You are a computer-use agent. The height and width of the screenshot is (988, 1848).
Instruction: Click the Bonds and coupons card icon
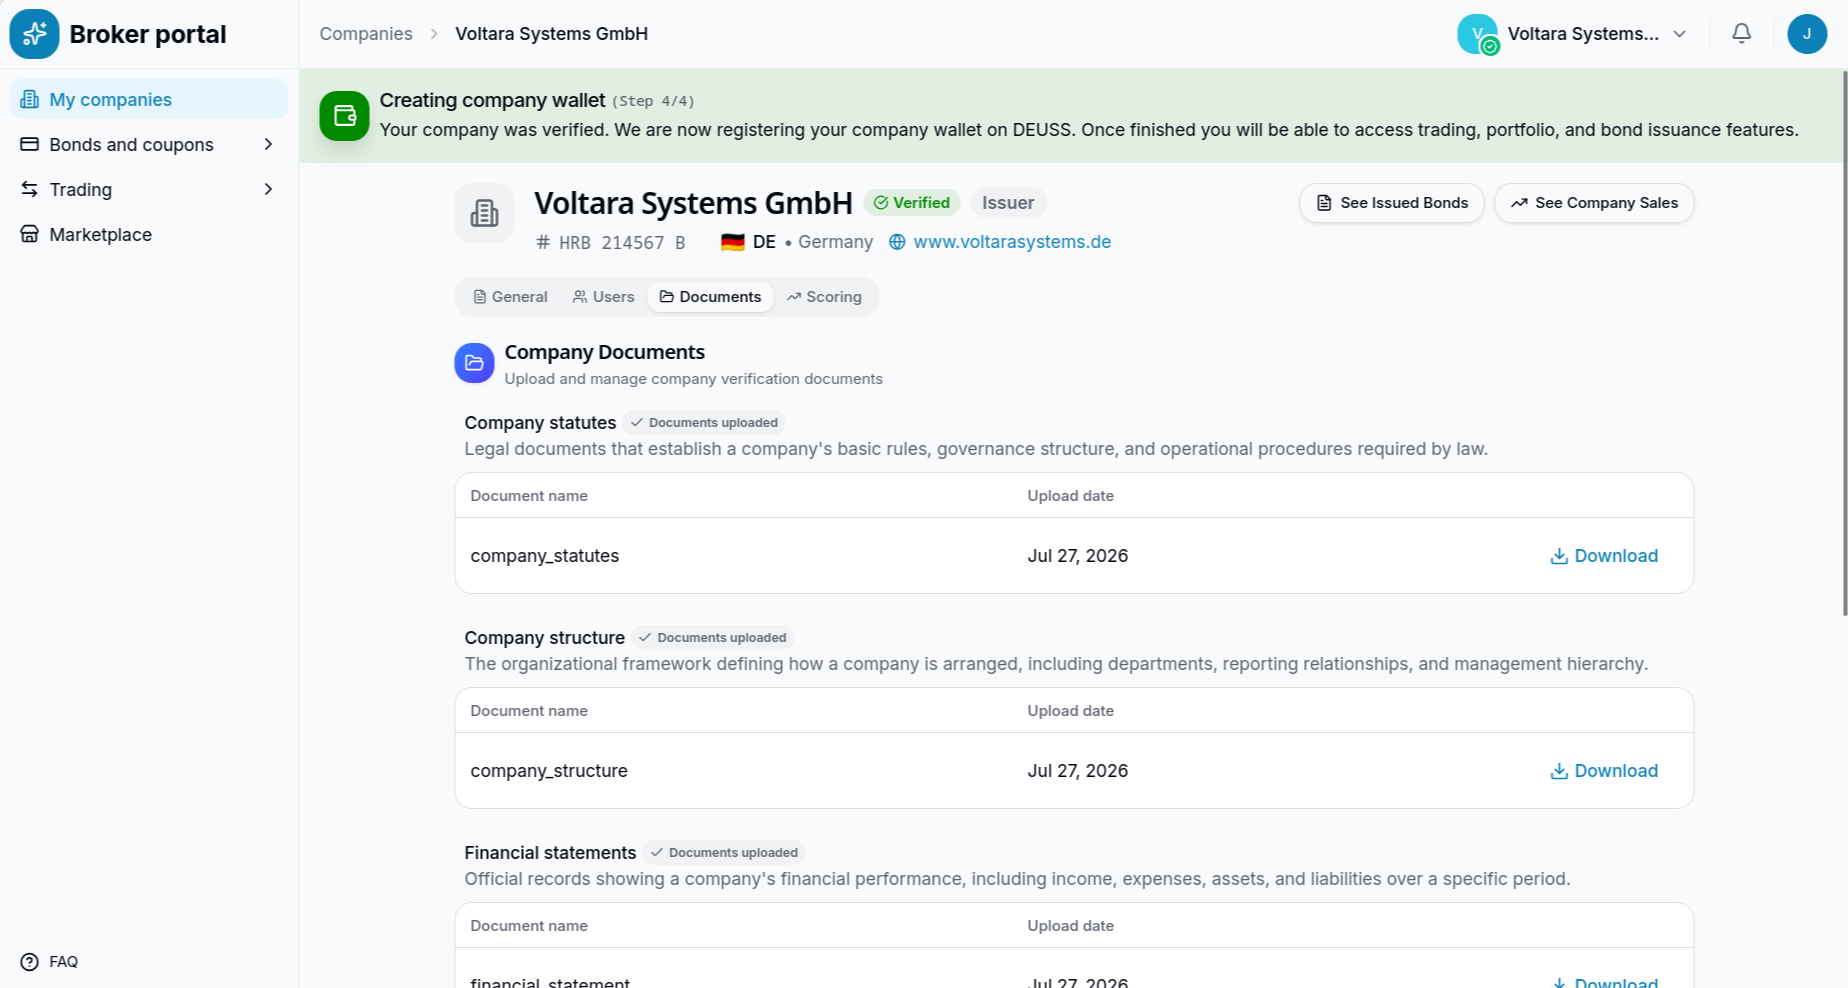(x=30, y=144)
